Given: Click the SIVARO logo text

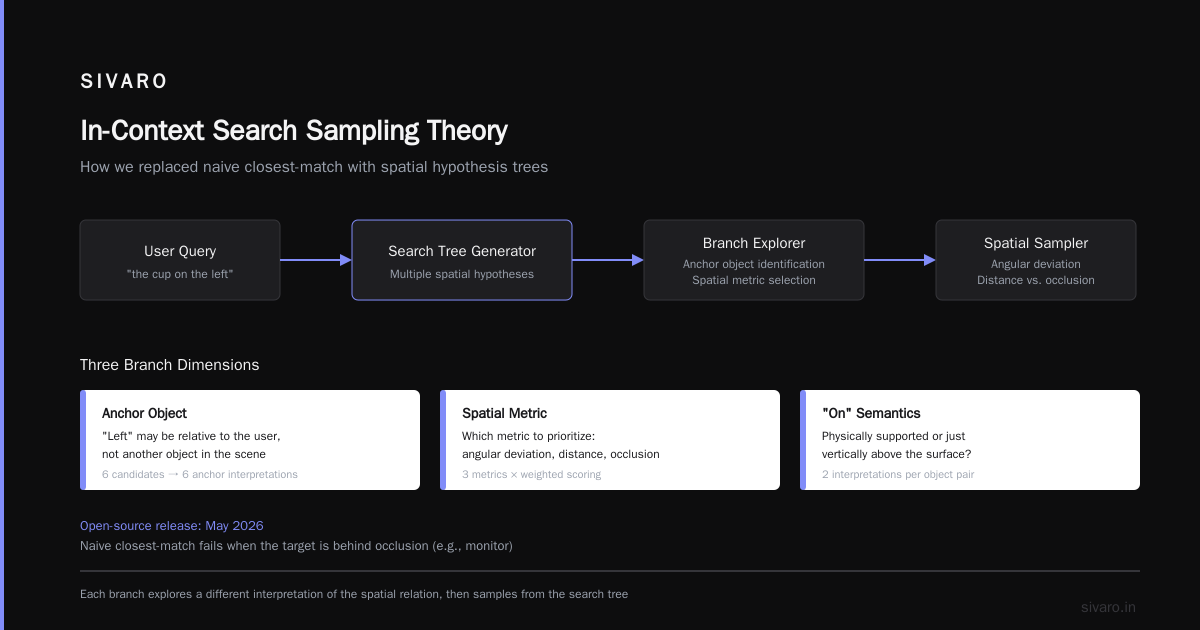Looking at the screenshot, I should (124, 82).
